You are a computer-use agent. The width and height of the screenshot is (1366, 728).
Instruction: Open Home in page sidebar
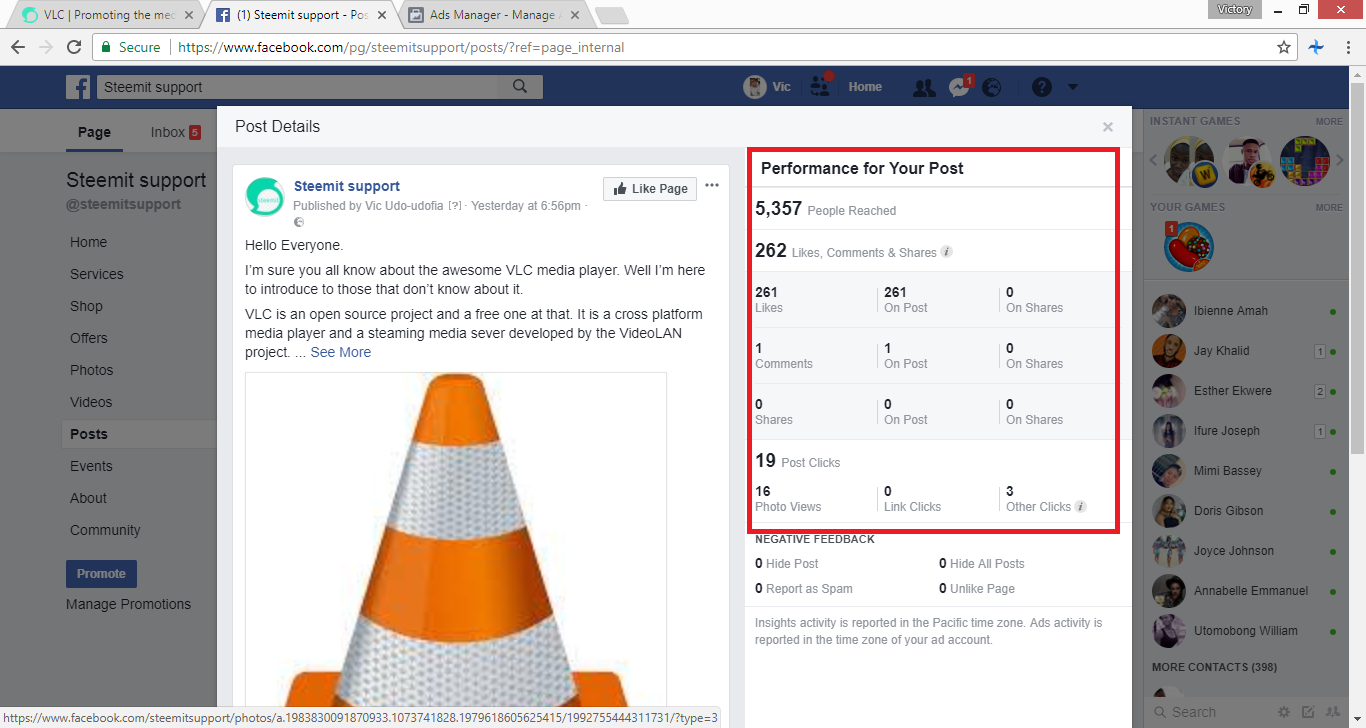click(x=88, y=242)
